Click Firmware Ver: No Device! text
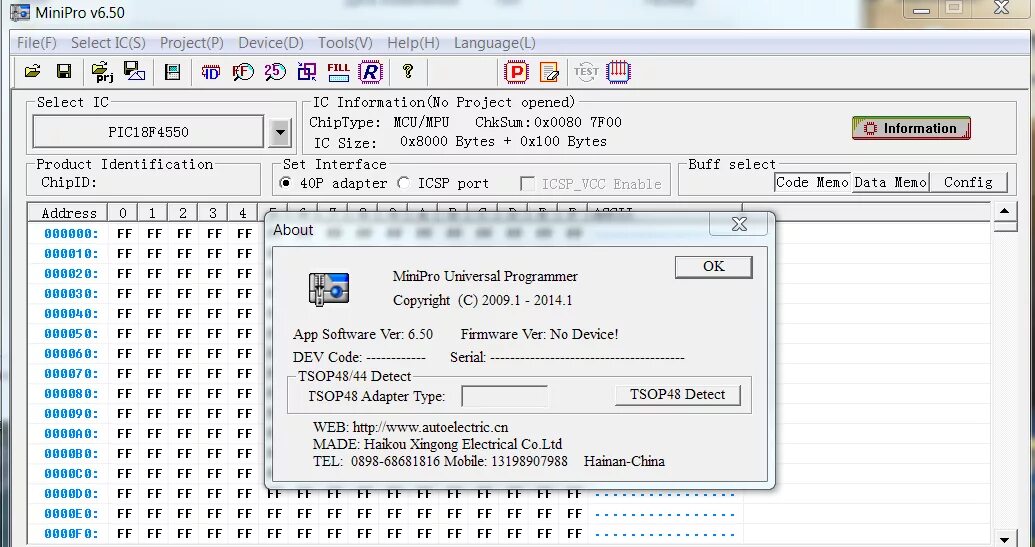Viewport: 1035px width, 547px height. (539, 334)
